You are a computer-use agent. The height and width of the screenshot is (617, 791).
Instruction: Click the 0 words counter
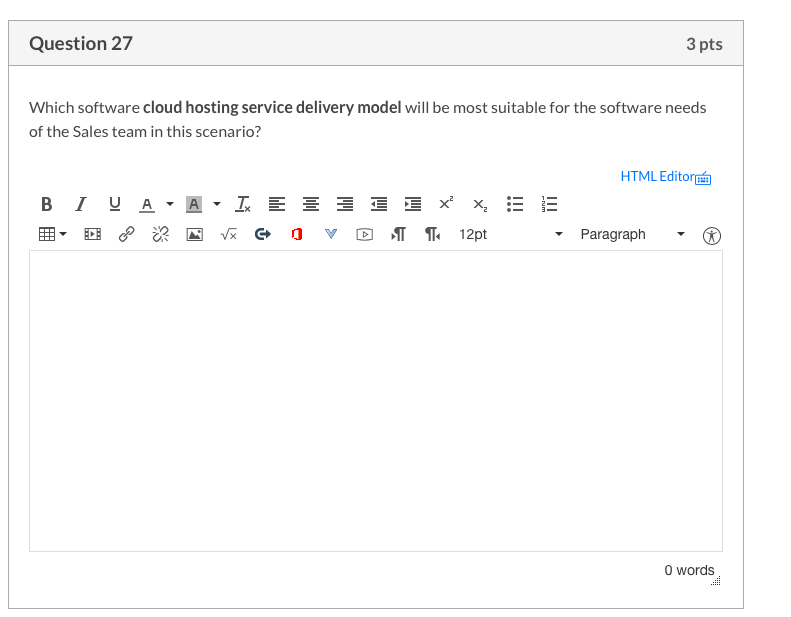[689, 570]
